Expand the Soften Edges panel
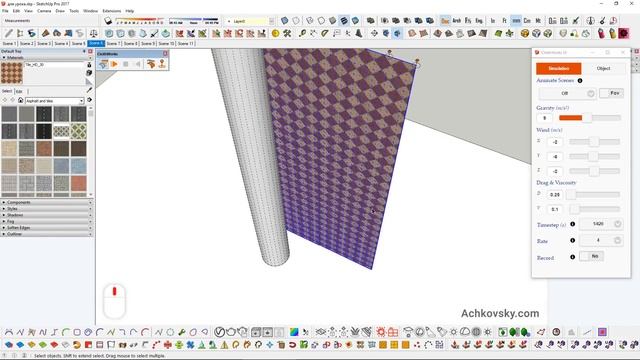 [x=47, y=228]
